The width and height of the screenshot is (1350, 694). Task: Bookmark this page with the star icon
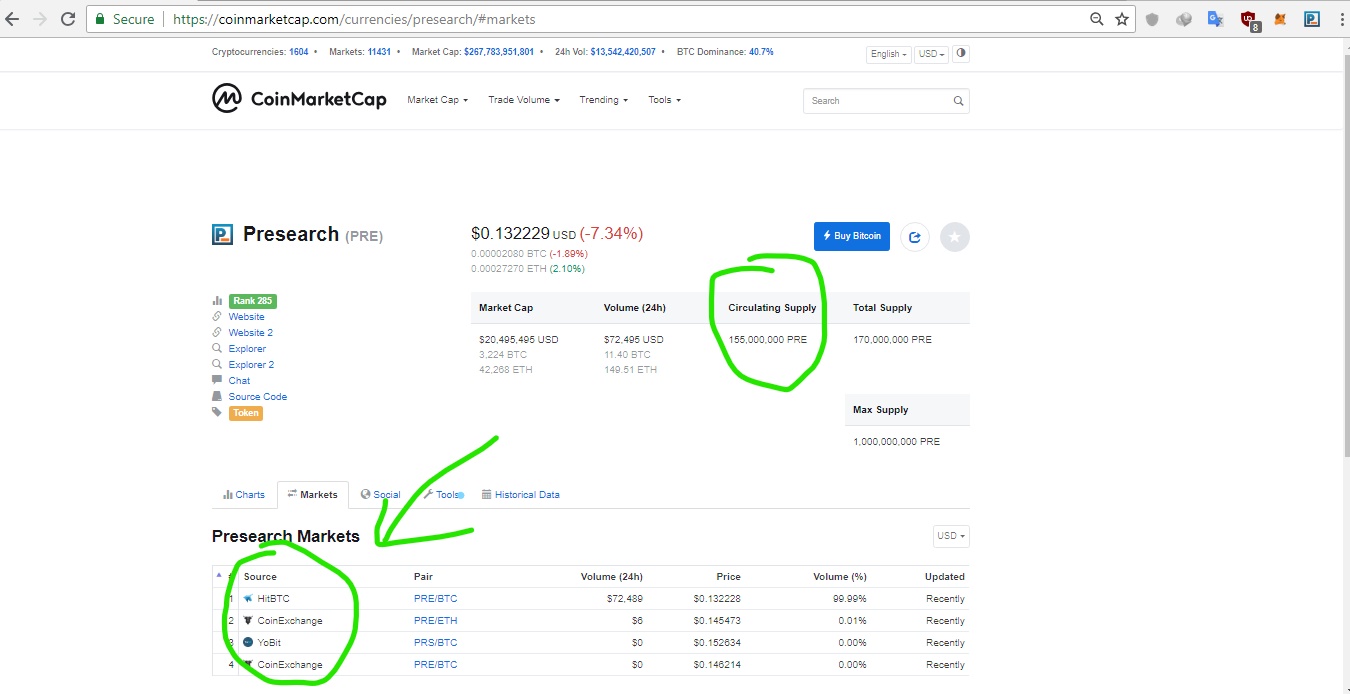(x=1122, y=19)
